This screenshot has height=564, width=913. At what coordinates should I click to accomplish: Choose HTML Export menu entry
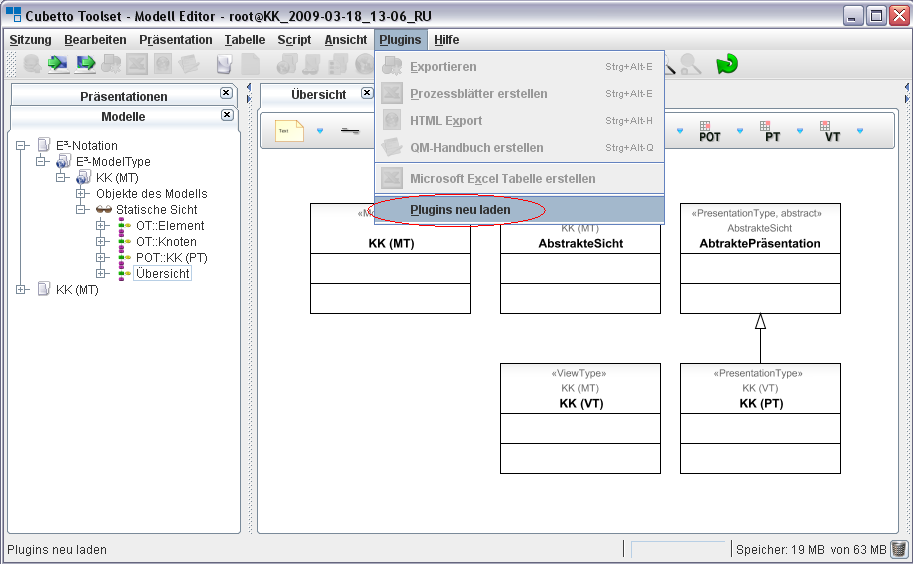(x=519, y=120)
